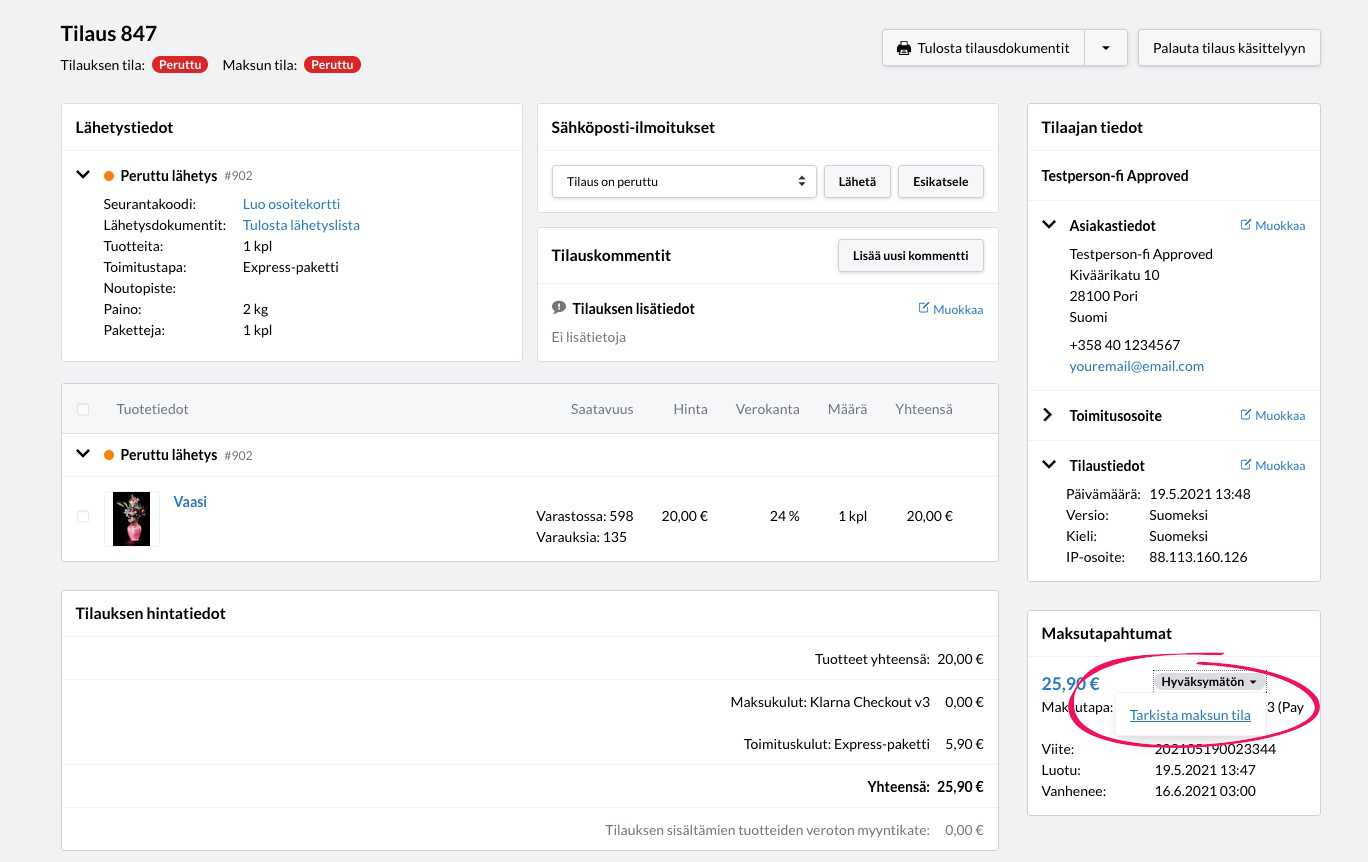
Task: Click the orange status dot in product table
Action: click(x=109, y=455)
